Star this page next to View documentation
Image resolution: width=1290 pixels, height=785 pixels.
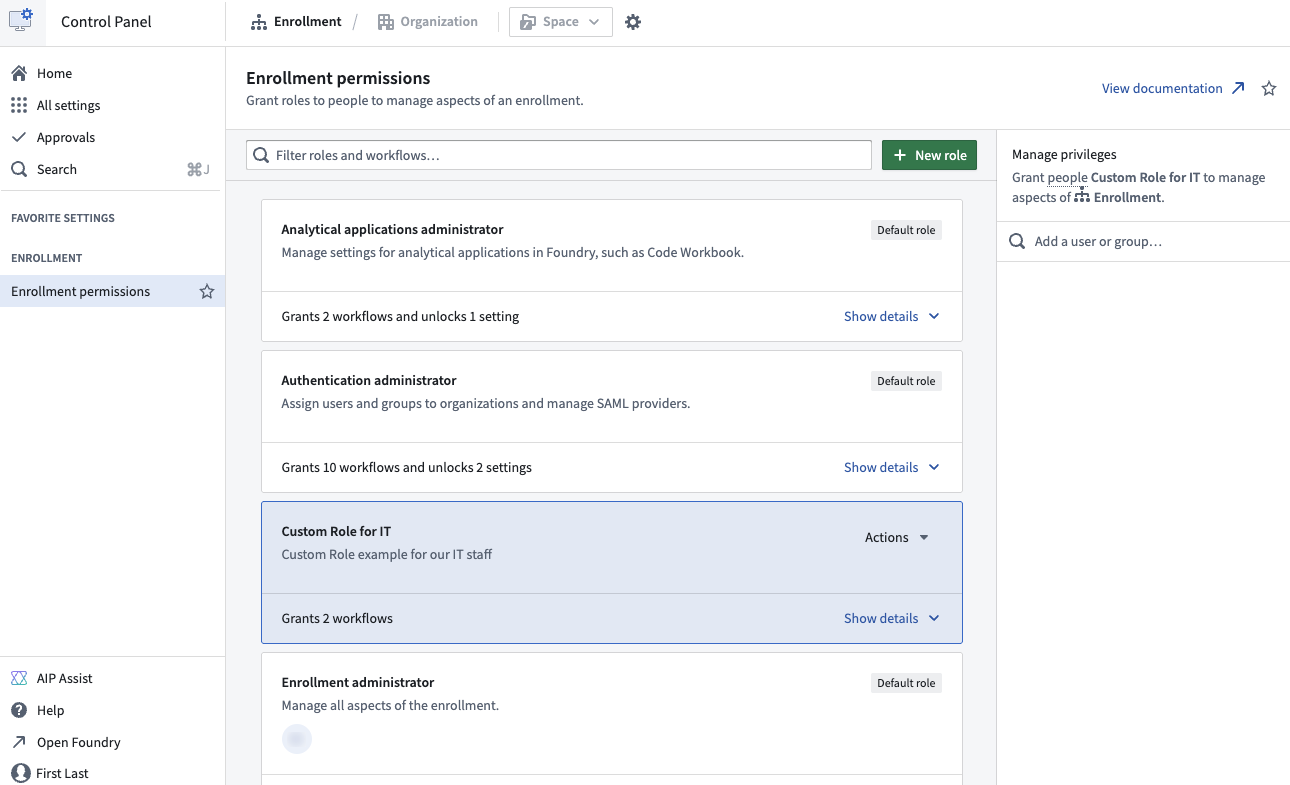pos(1268,88)
